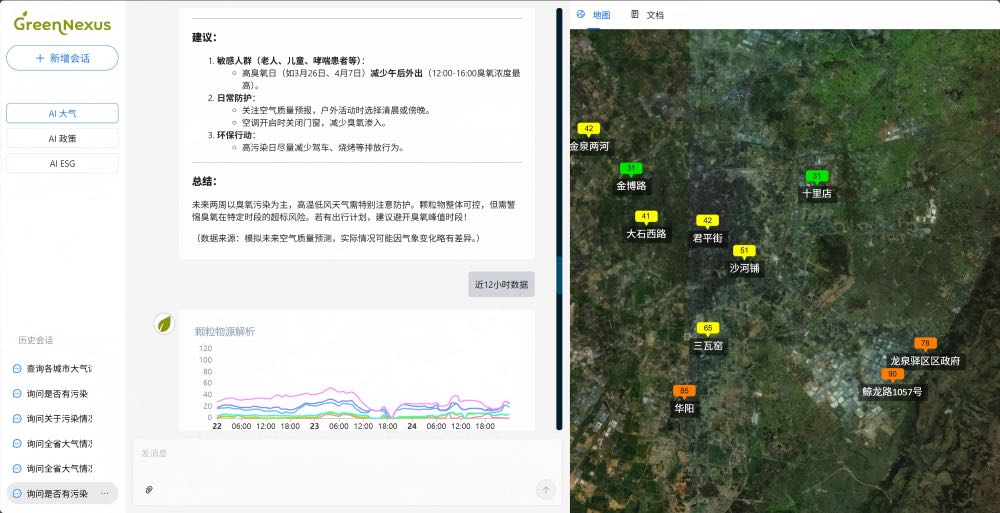1000x513 pixels.
Task: Select the AI ESG mode
Action: point(62,163)
